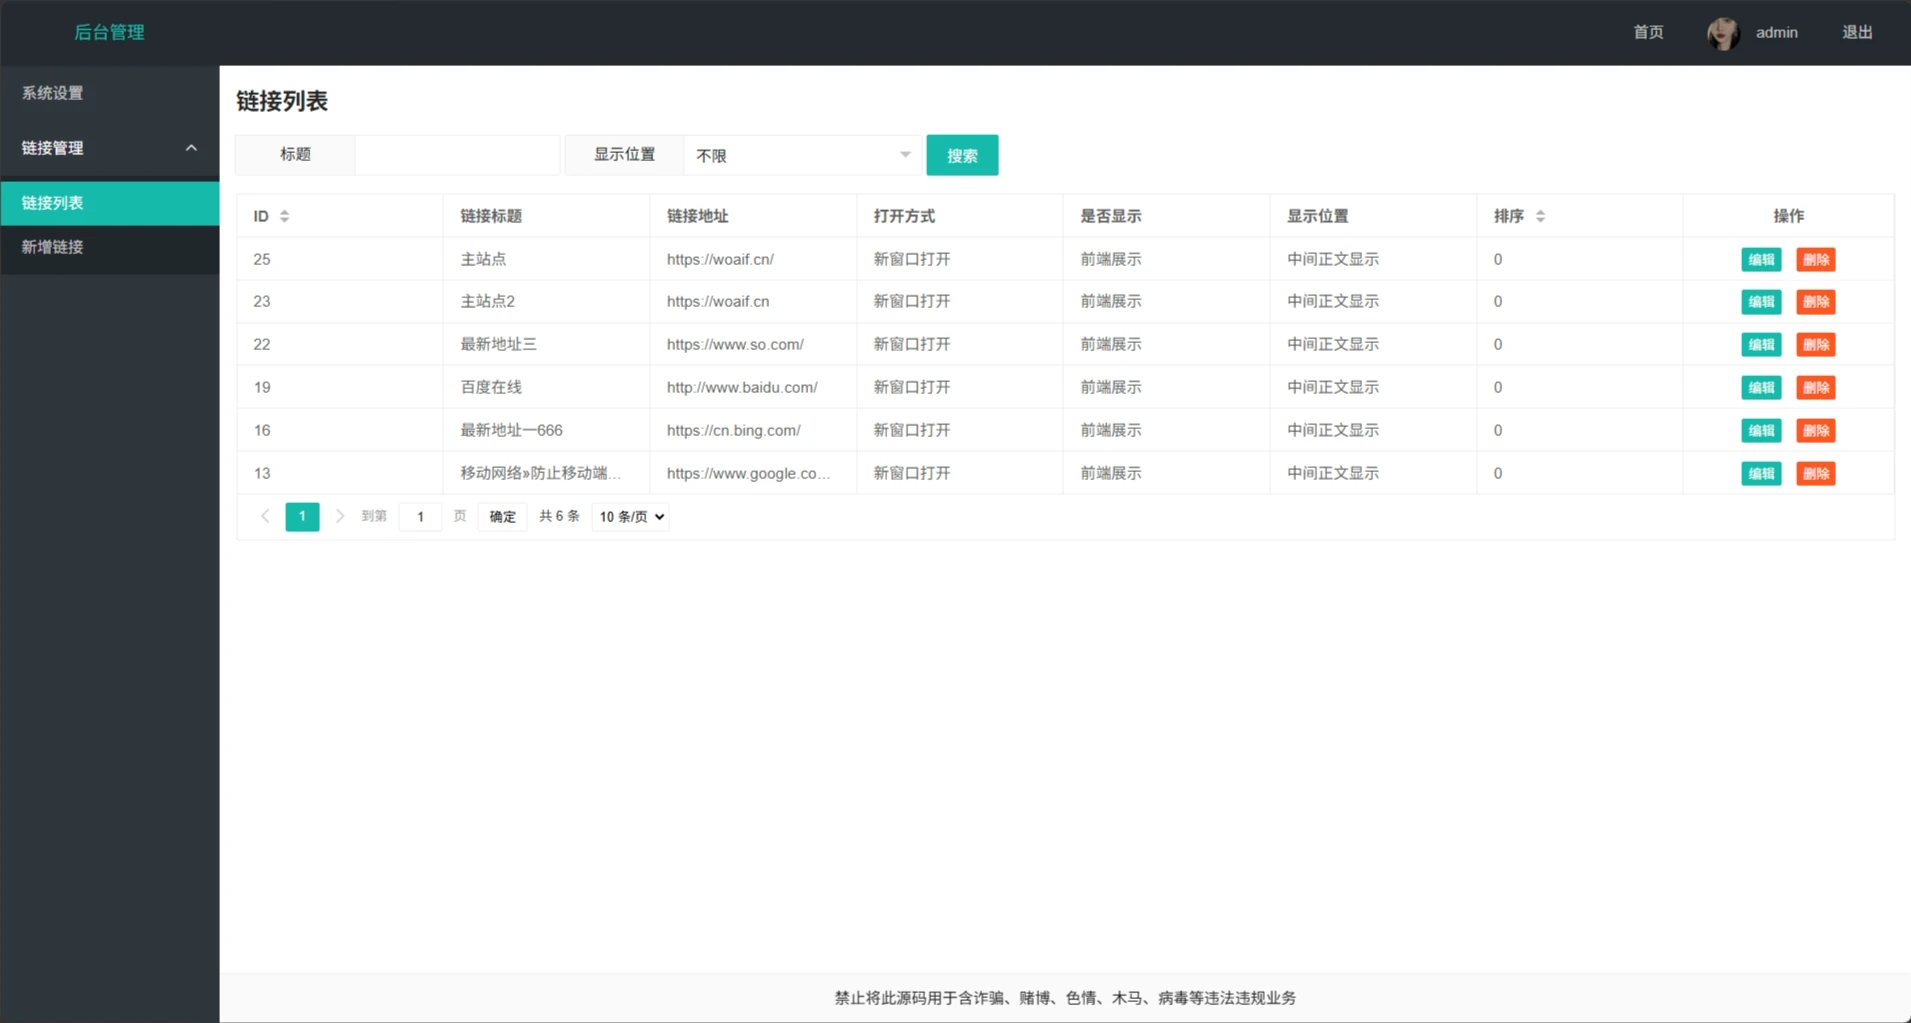This screenshot has width=1911, height=1023.
Task: Edit the link with ID 13
Action: pos(1761,474)
